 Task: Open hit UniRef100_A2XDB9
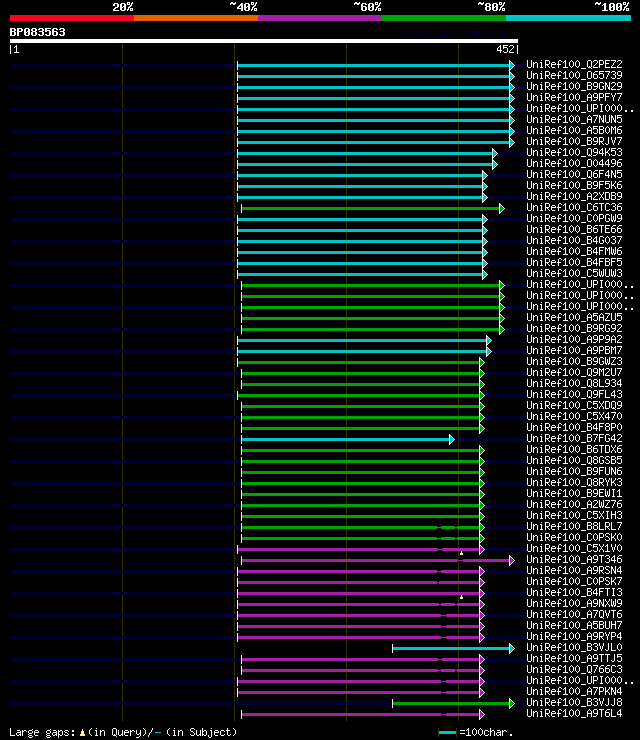click(x=574, y=196)
